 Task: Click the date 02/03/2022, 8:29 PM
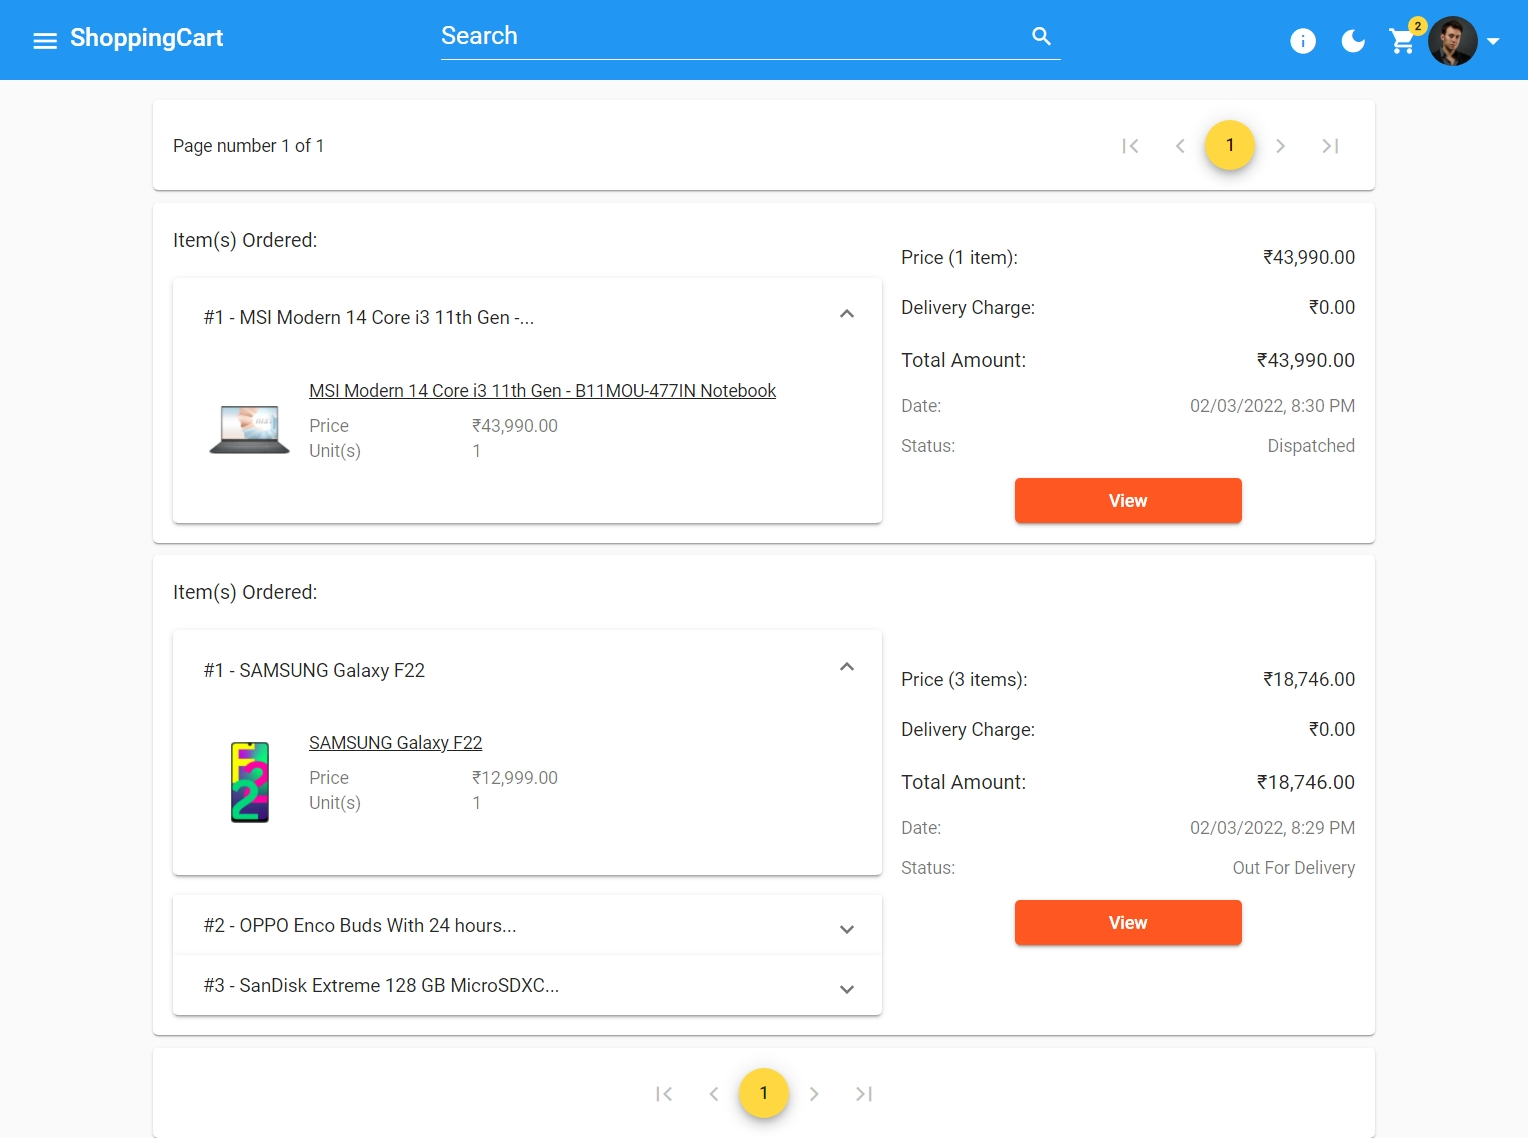tap(1272, 828)
